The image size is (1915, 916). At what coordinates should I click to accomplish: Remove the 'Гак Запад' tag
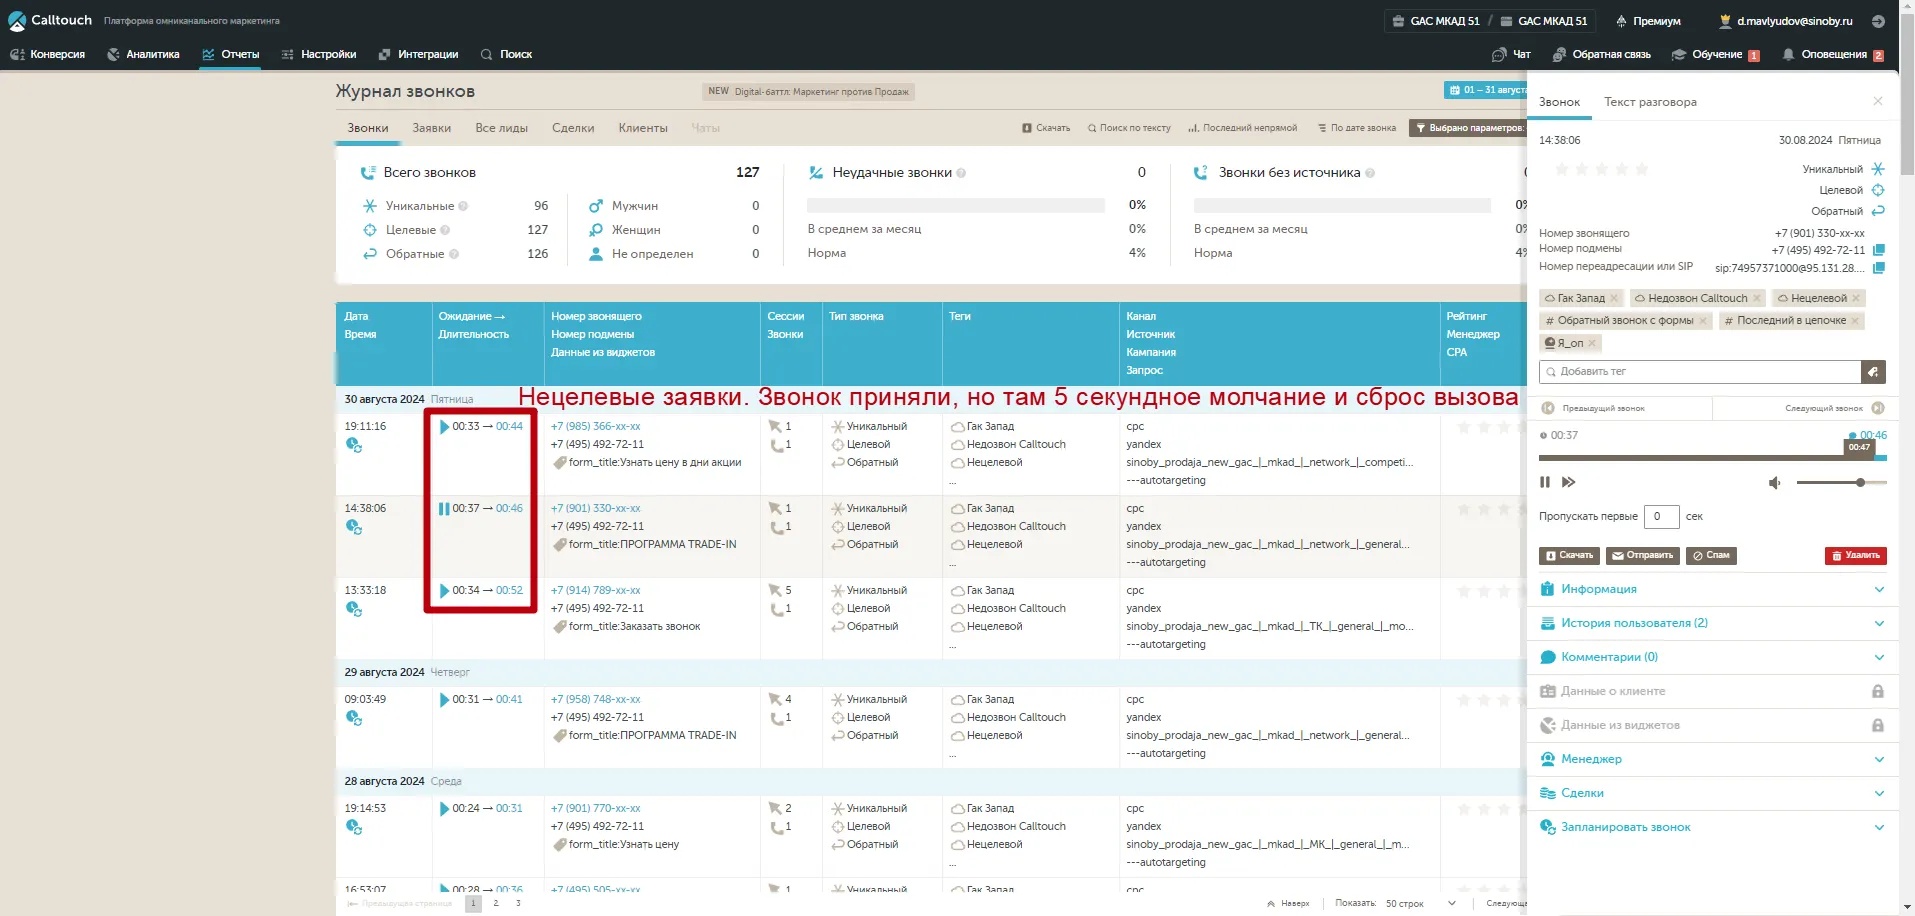pyautogui.click(x=1614, y=298)
